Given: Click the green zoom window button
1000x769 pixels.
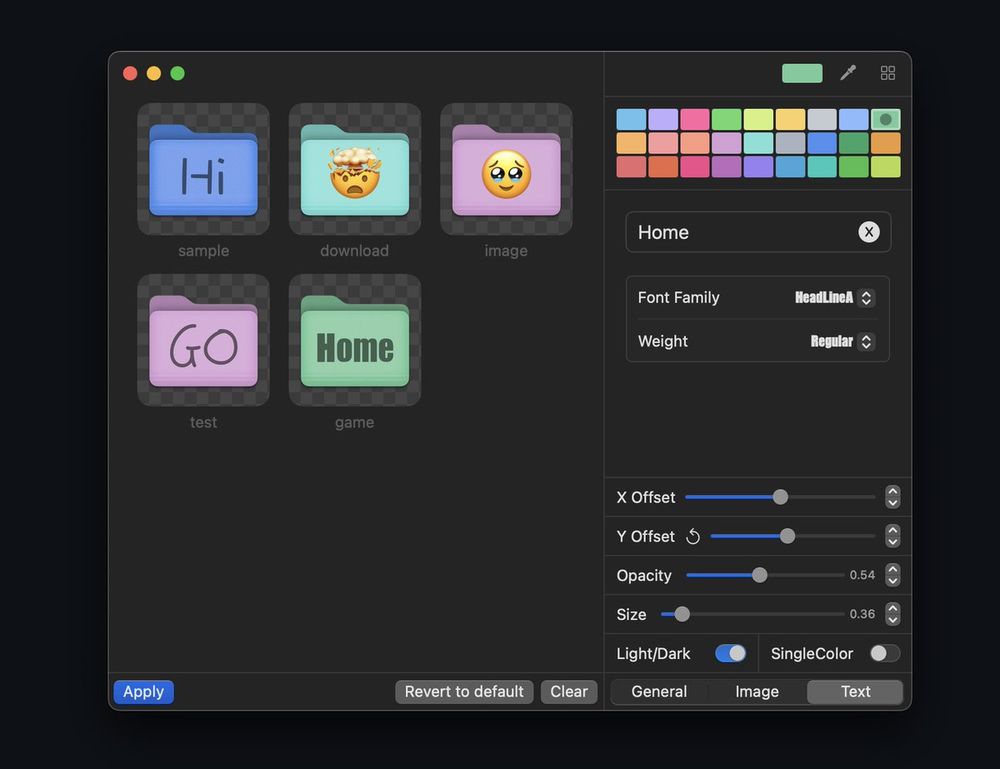Looking at the screenshot, I should (178, 73).
